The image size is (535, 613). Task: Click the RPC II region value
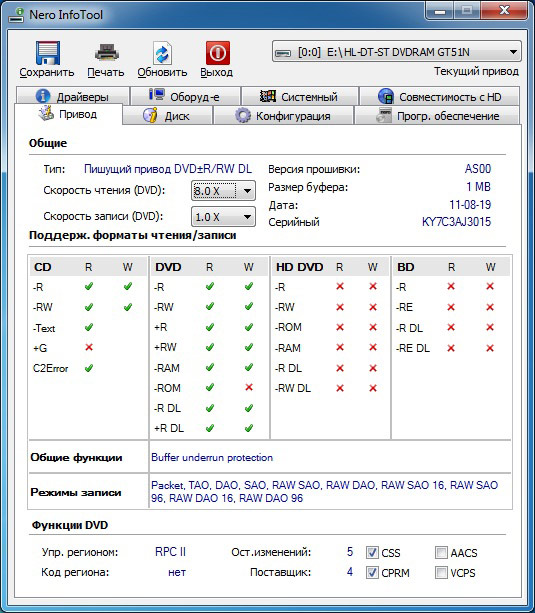(x=171, y=552)
